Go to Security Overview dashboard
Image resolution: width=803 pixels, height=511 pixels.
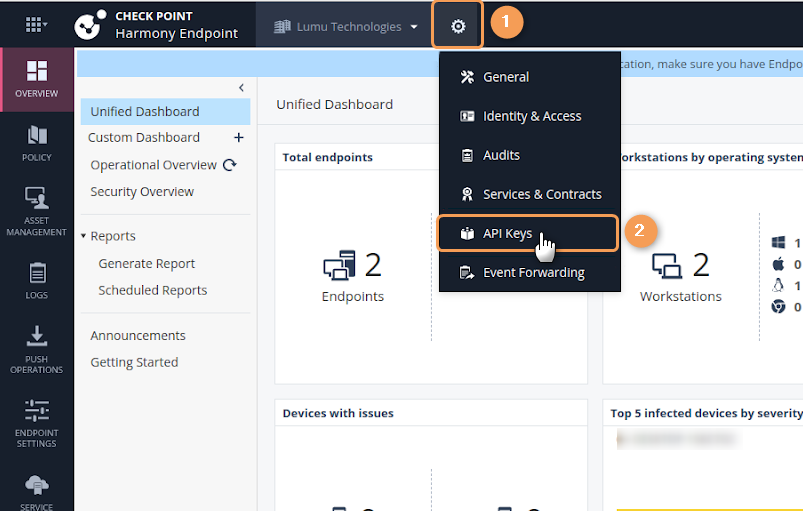[x=142, y=192]
